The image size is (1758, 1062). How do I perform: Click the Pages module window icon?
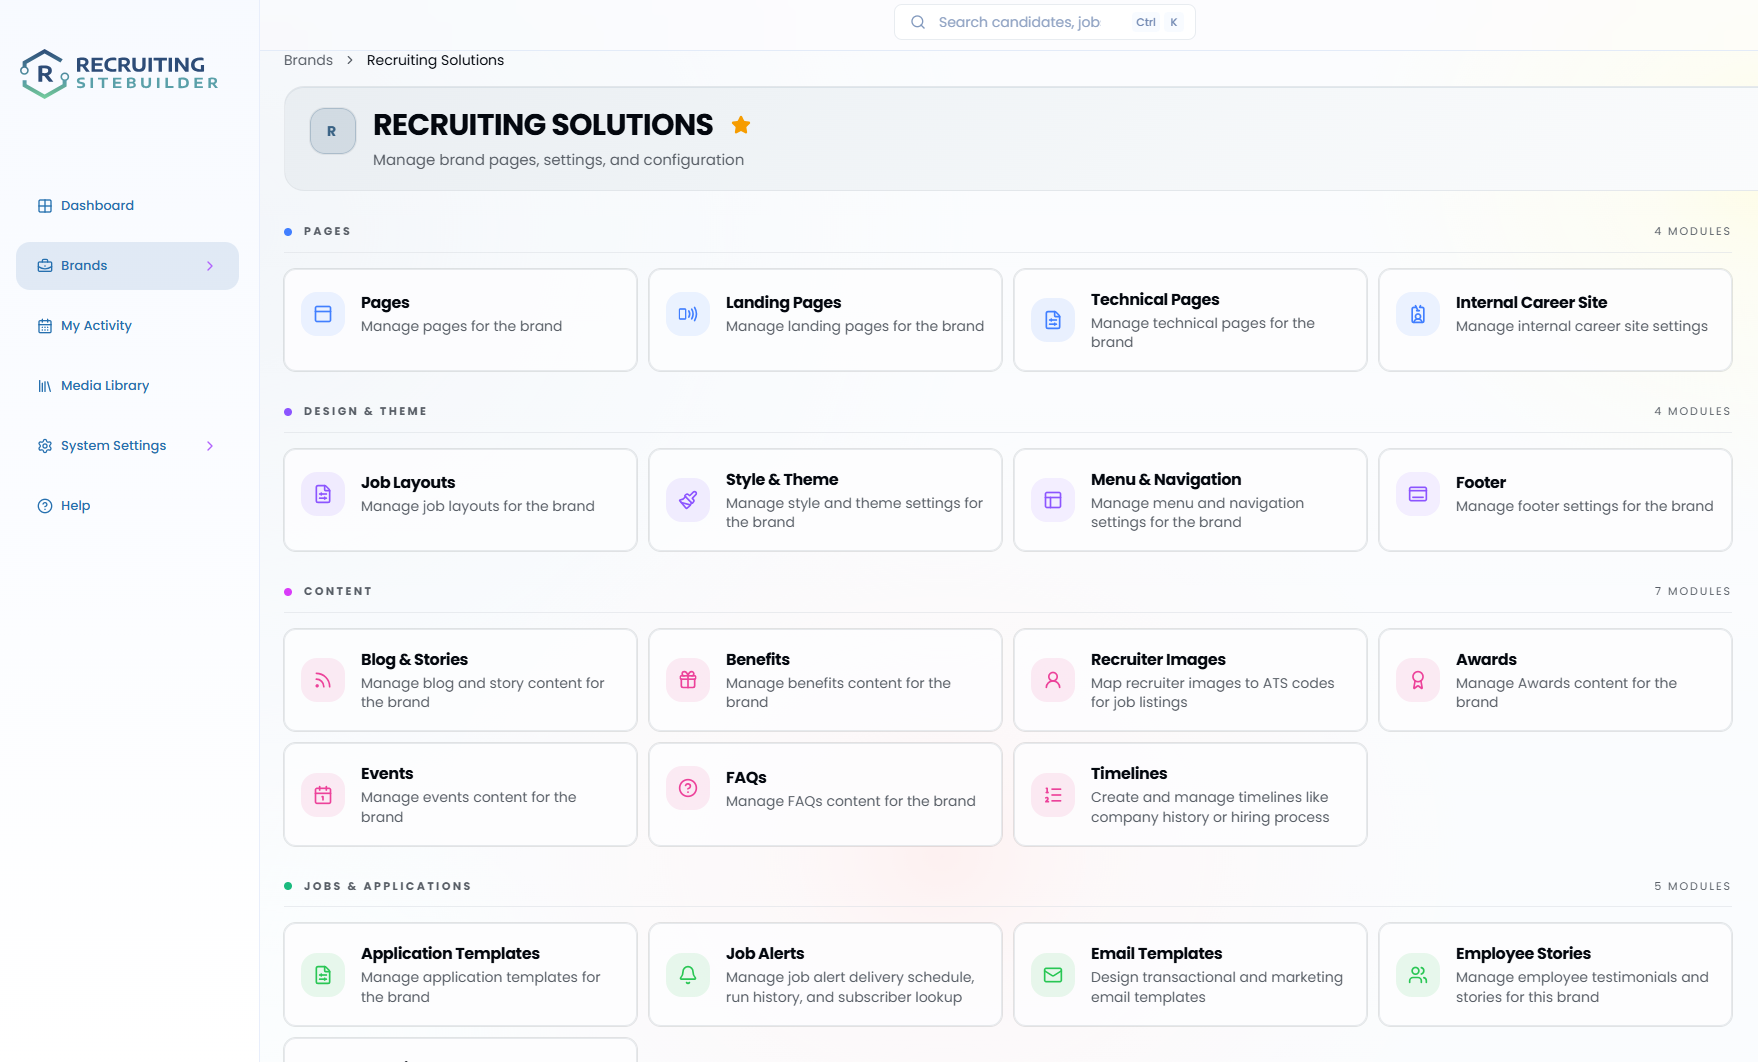[323, 314]
